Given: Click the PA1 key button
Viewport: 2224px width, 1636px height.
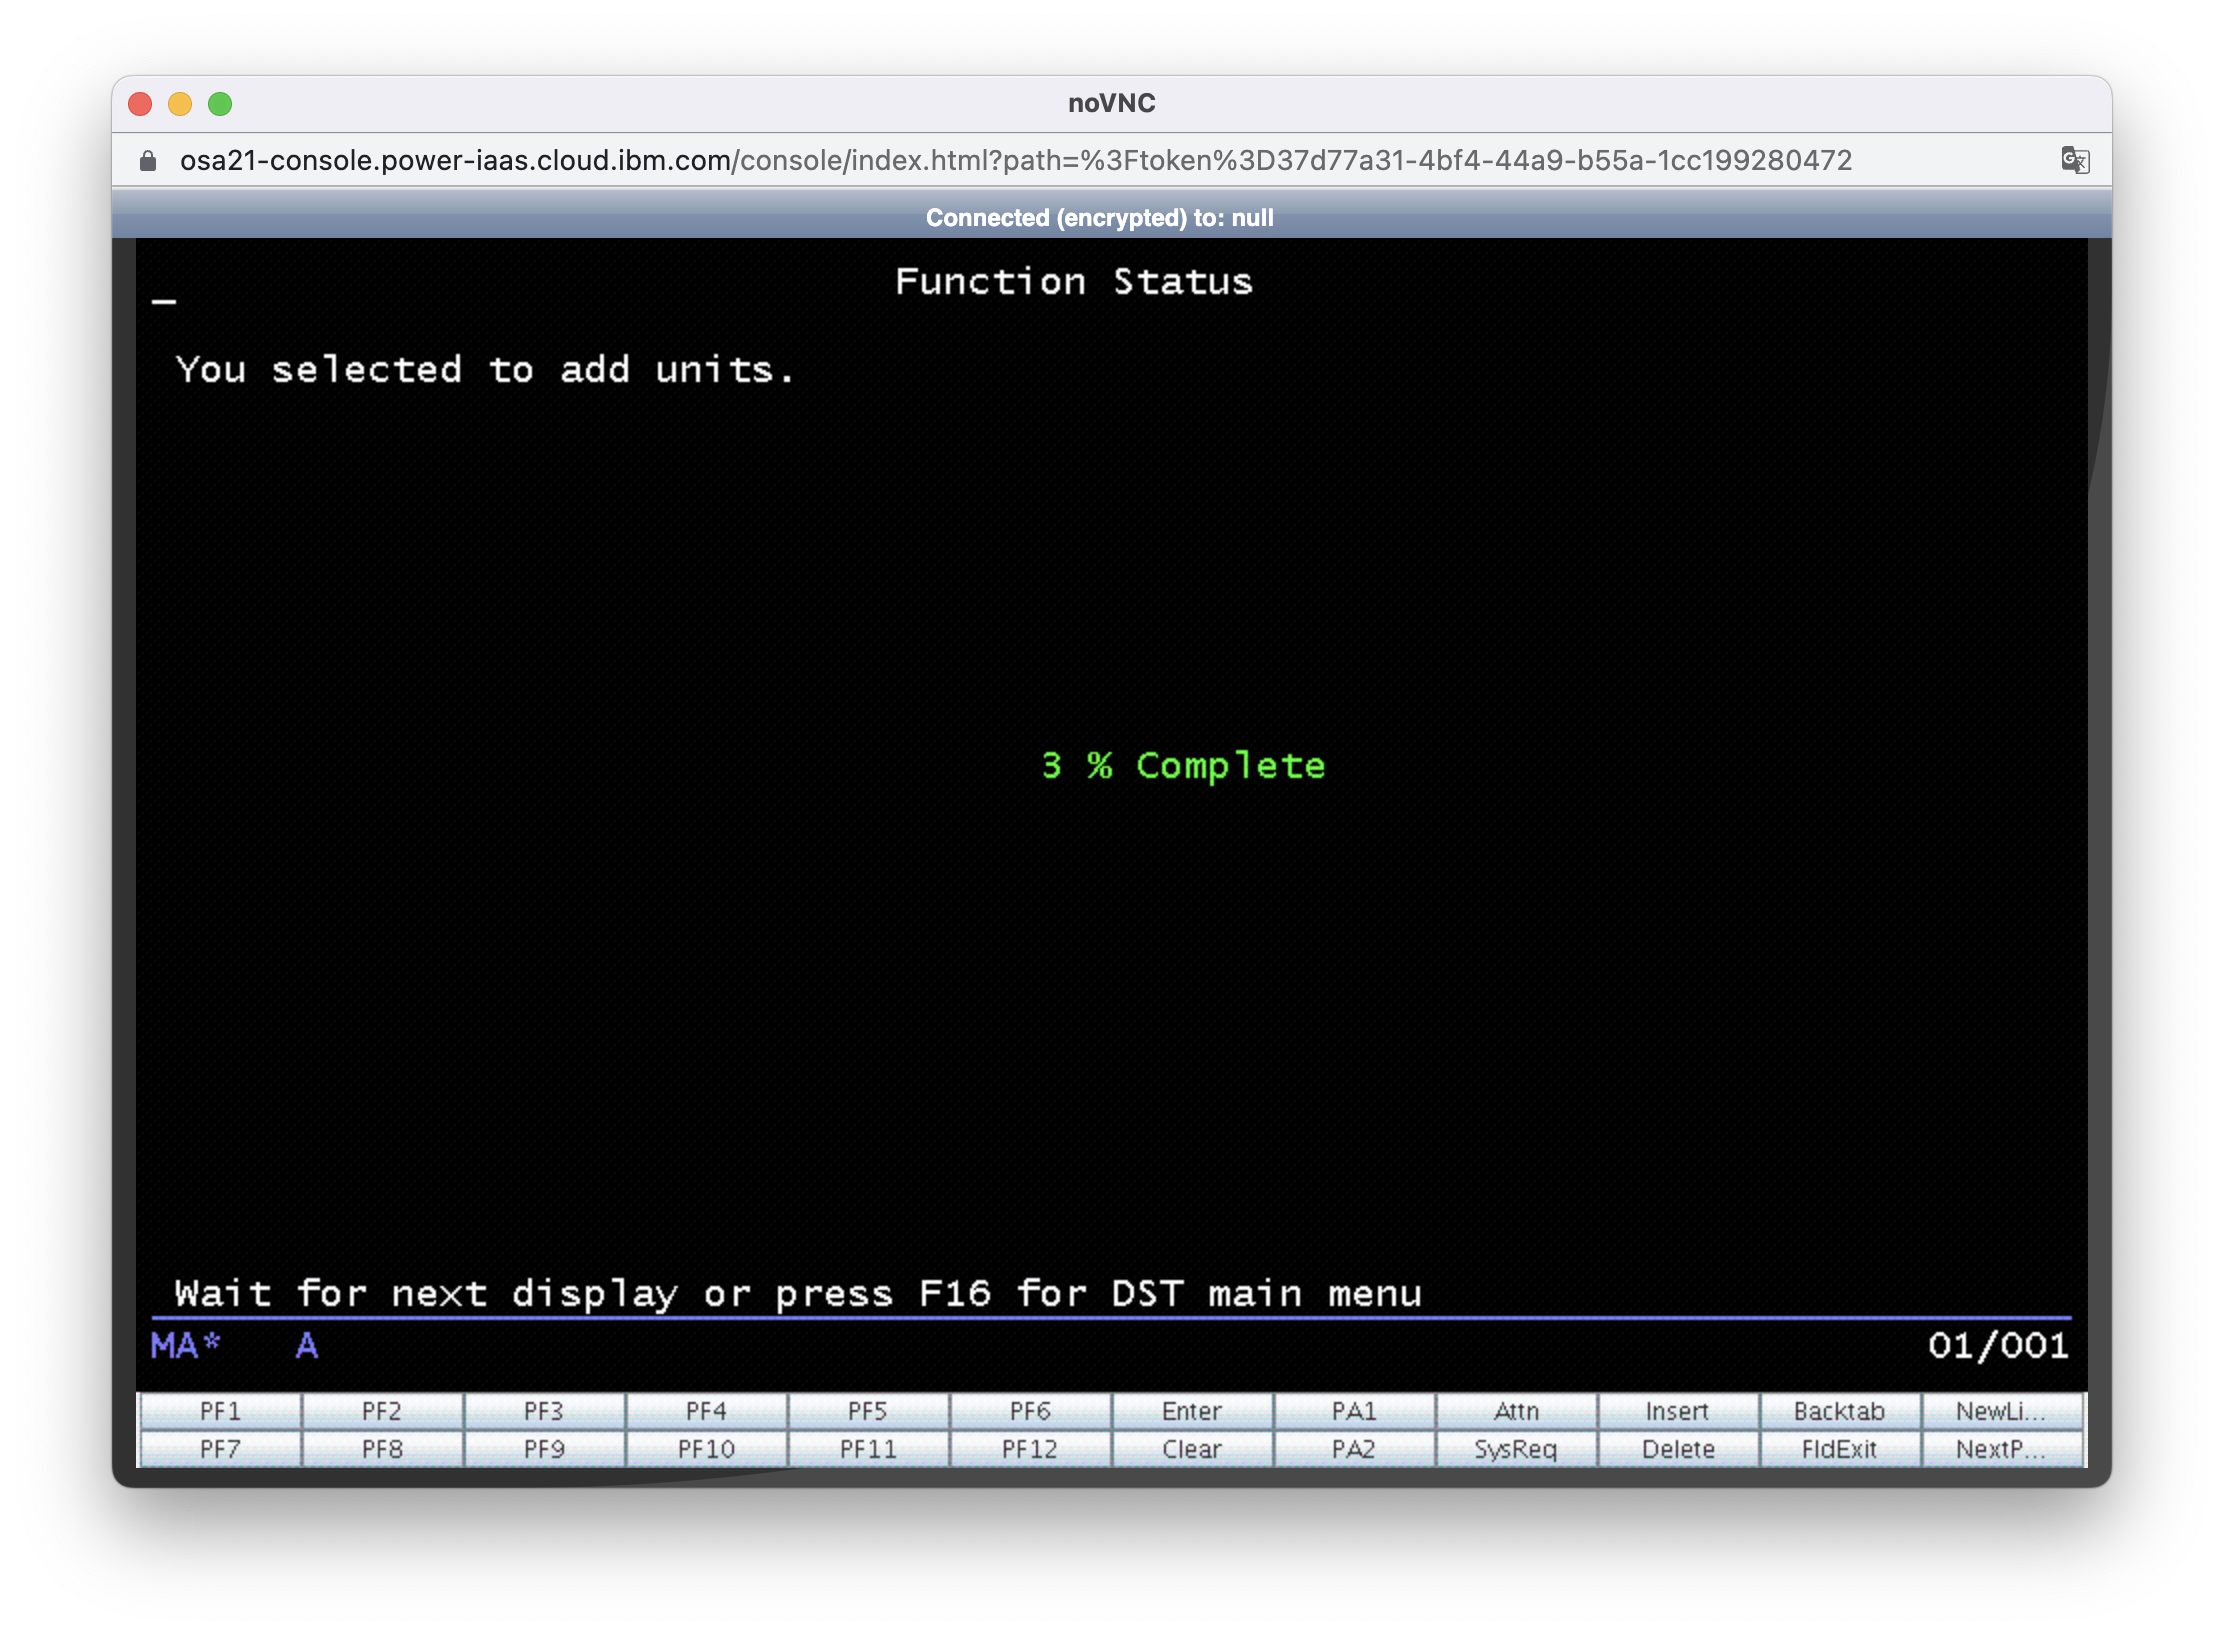Looking at the screenshot, I should point(1354,1411).
